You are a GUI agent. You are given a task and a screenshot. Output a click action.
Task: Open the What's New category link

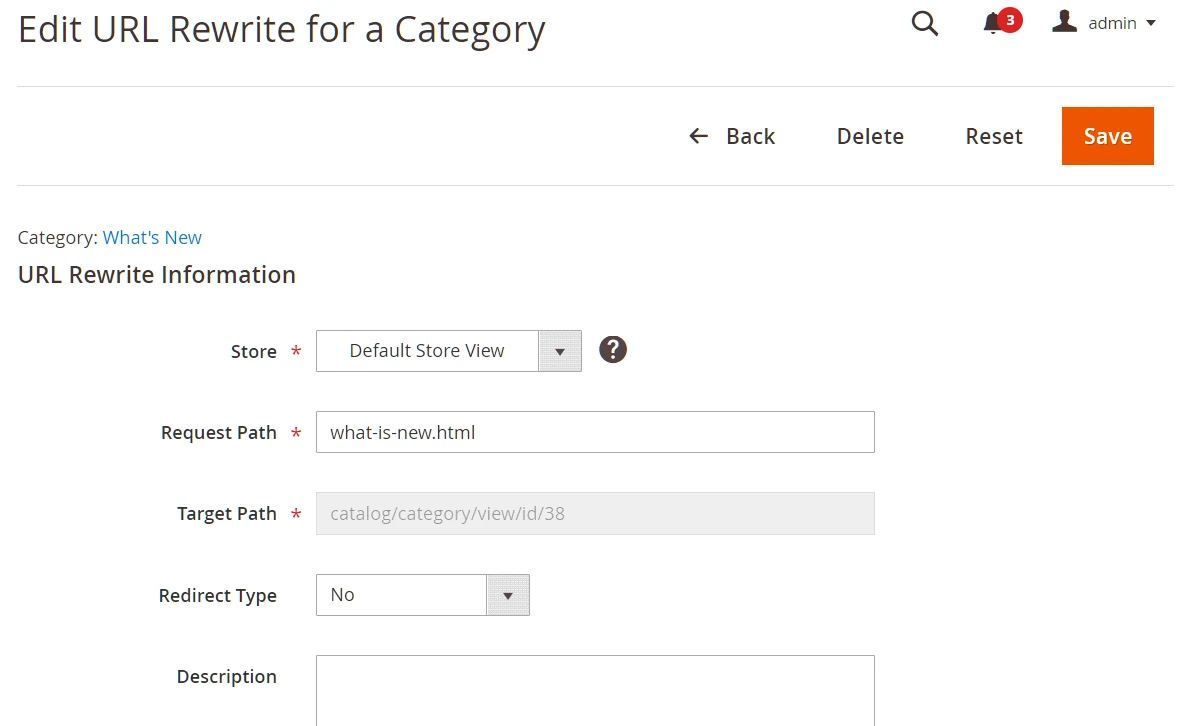pos(152,237)
